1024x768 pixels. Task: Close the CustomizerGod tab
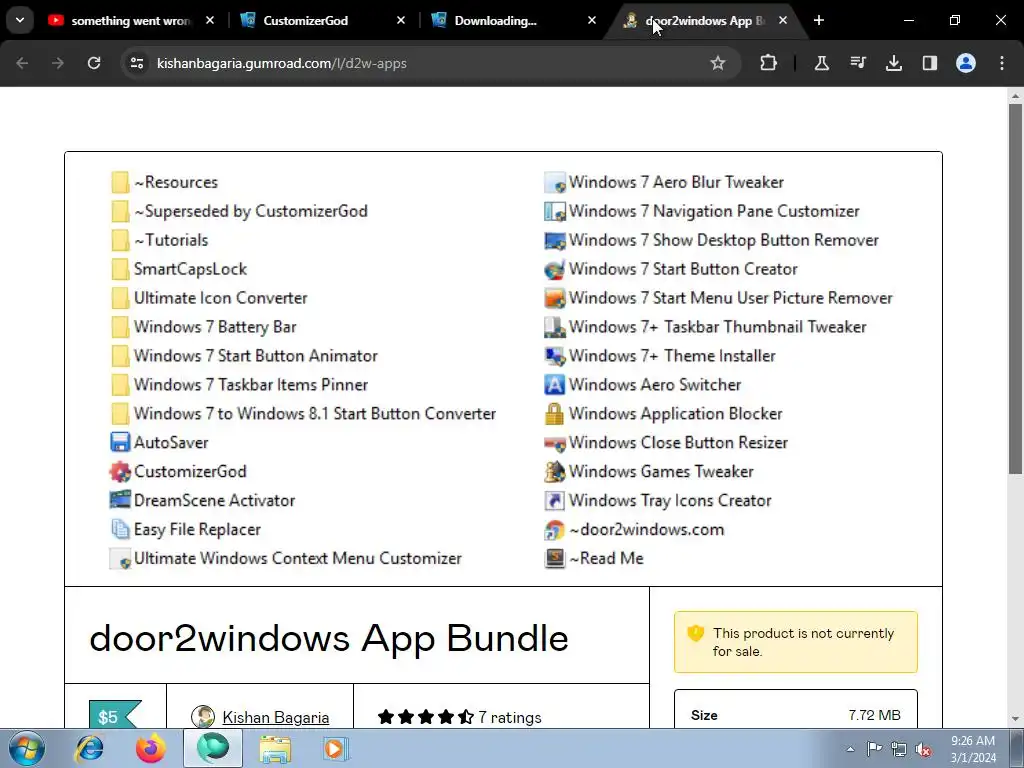401,20
